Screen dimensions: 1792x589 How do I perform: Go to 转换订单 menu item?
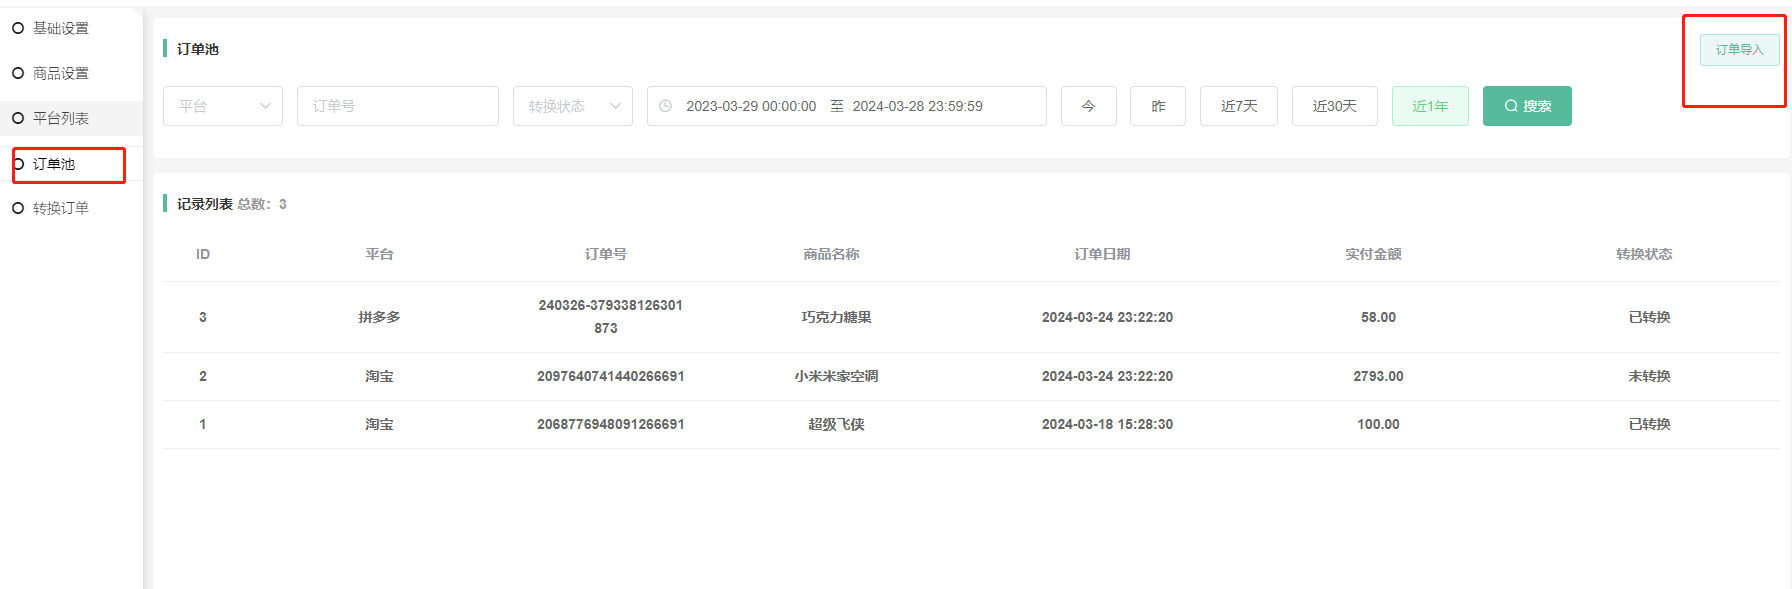click(x=60, y=208)
